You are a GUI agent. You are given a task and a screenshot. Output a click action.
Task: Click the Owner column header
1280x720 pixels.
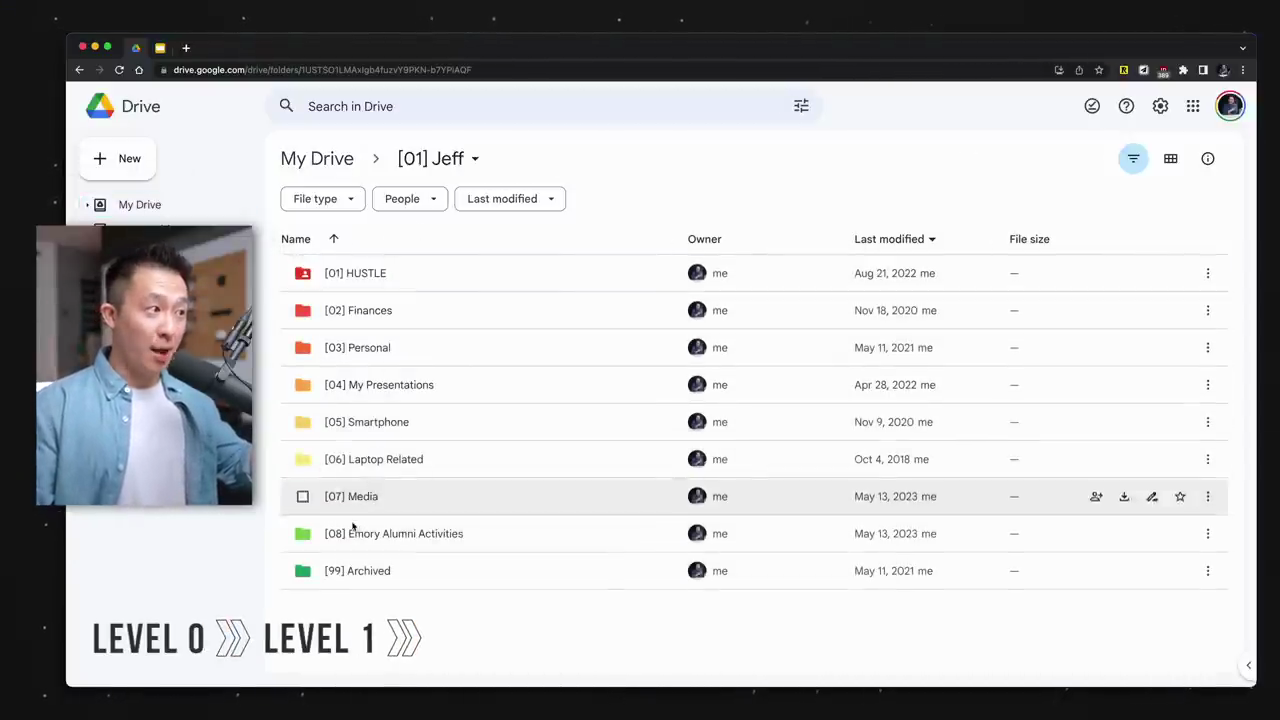(704, 239)
